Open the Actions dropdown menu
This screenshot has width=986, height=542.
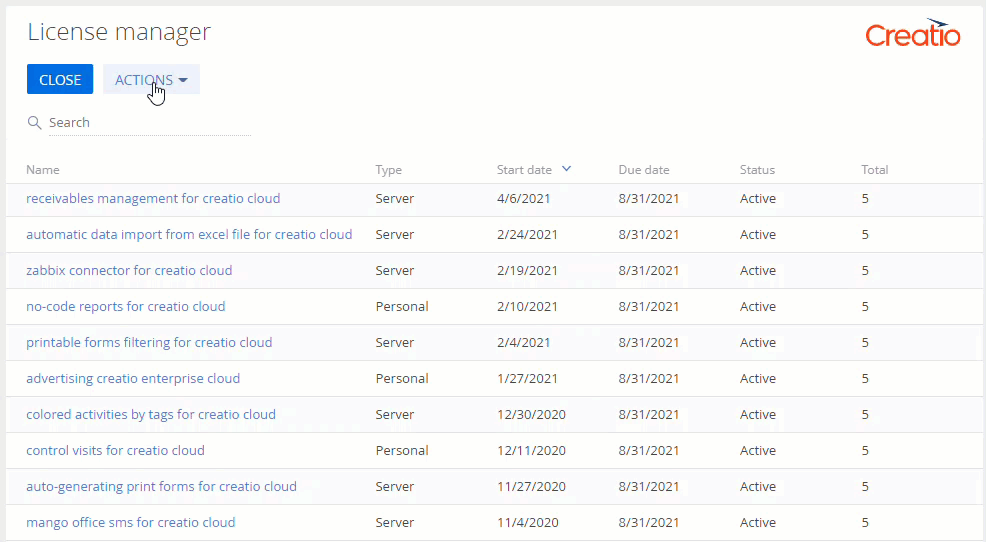tap(151, 80)
